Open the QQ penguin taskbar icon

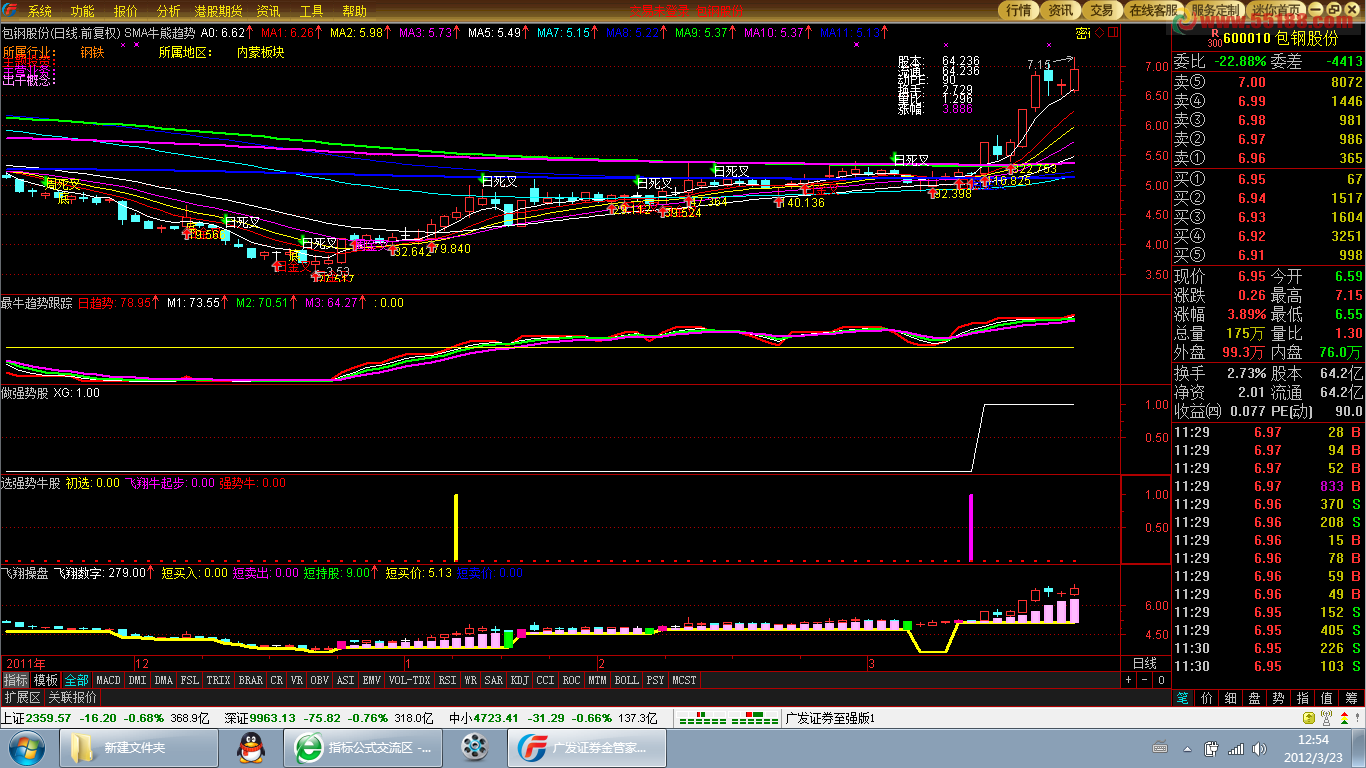[250, 747]
